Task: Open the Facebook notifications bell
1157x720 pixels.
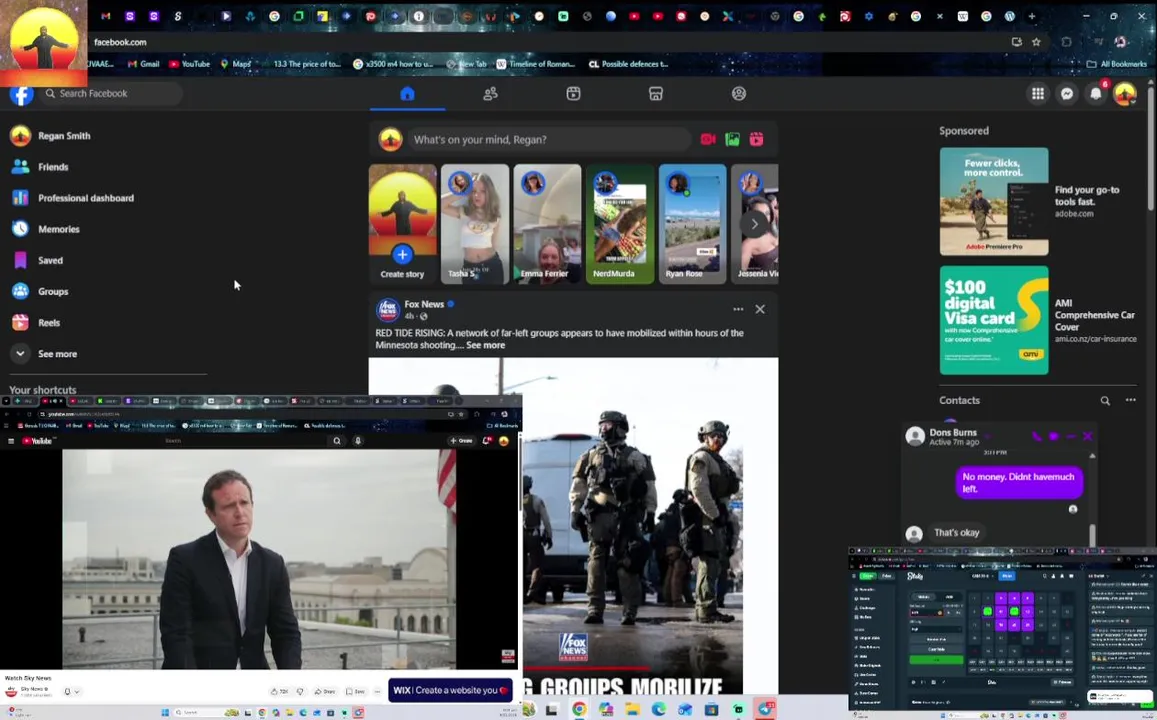Action: click(x=1096, y=94)
